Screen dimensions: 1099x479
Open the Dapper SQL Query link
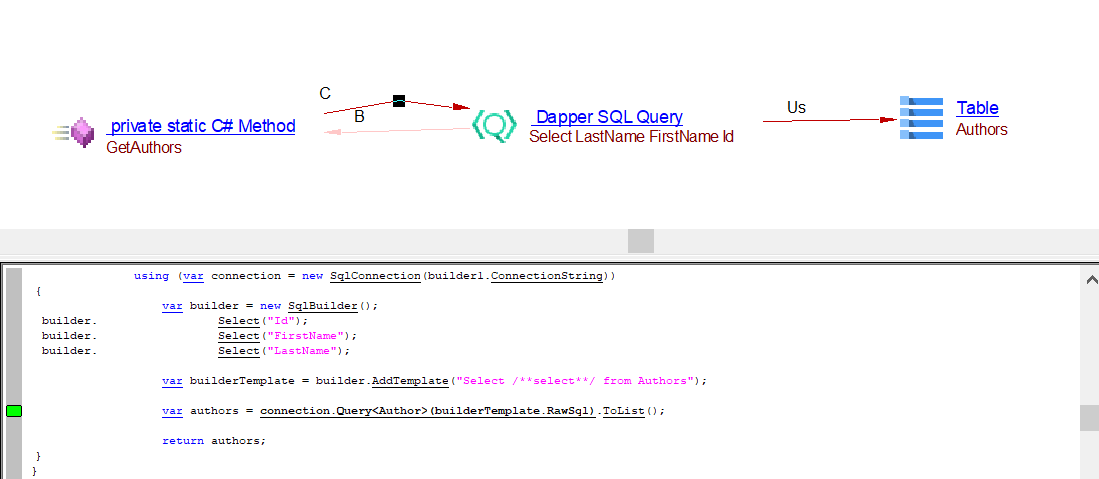(x=608, y=117)
